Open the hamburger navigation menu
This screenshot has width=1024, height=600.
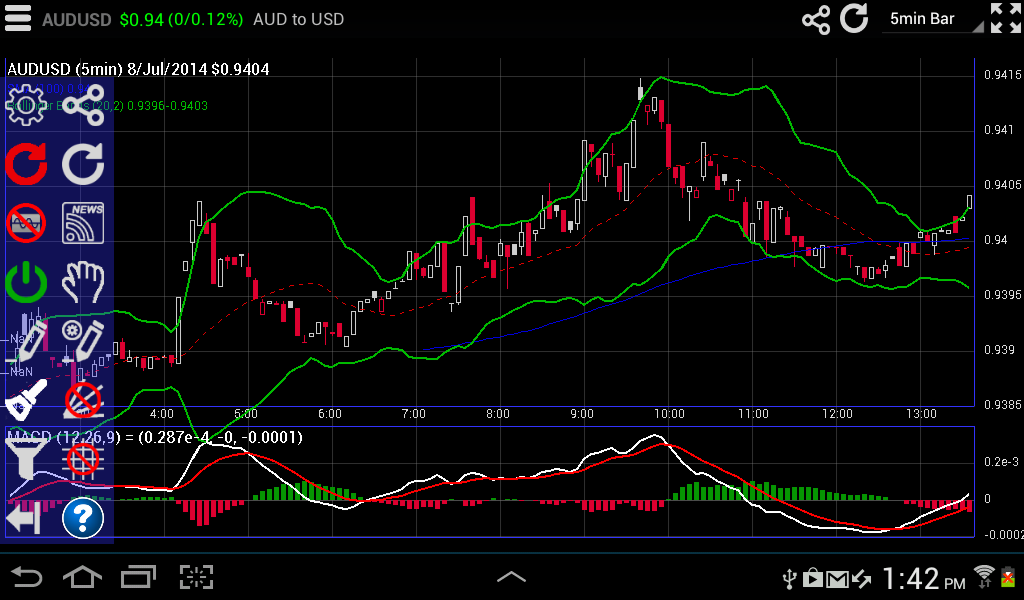coord(18,18)
